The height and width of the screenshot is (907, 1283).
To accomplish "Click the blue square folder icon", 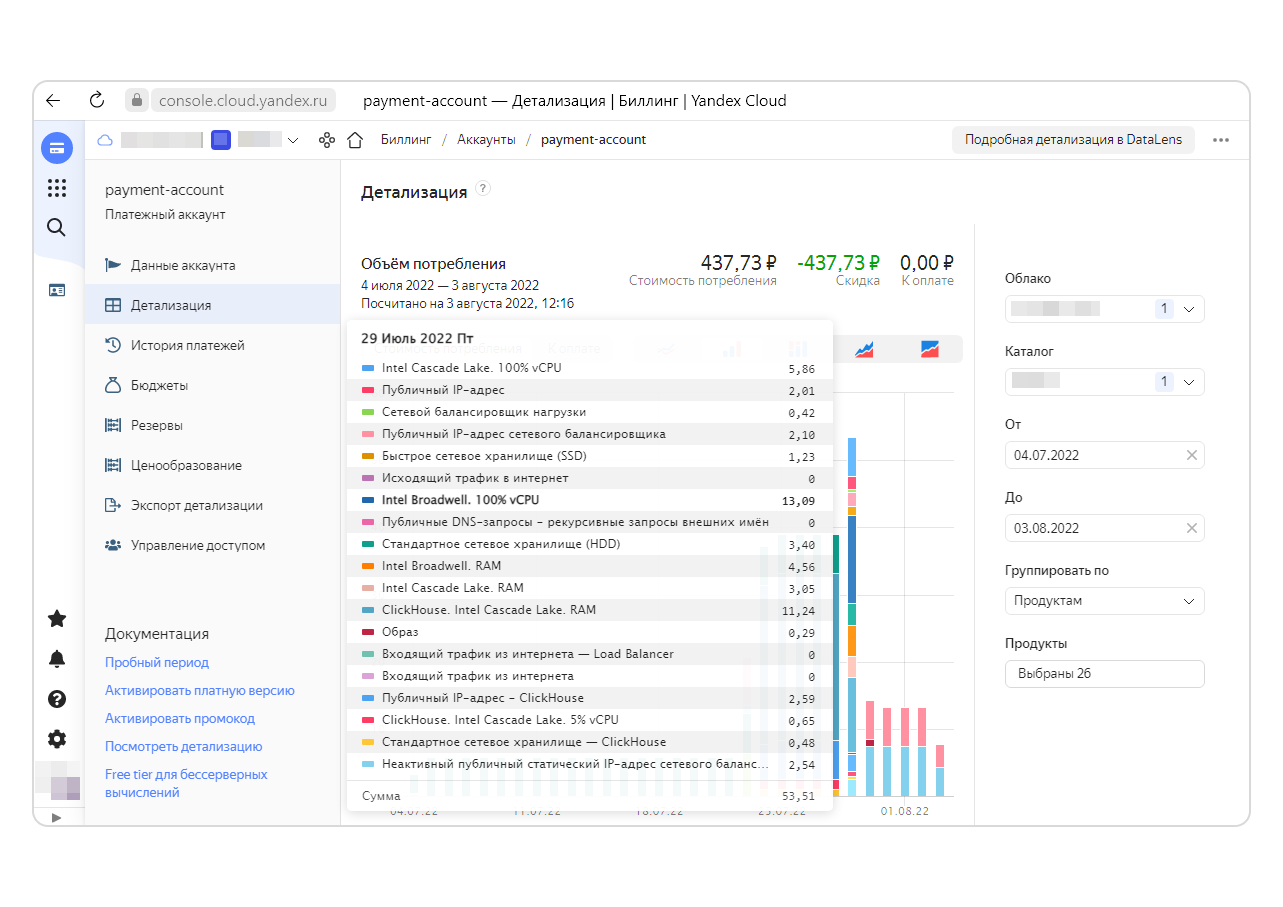I will coord(221,140).
